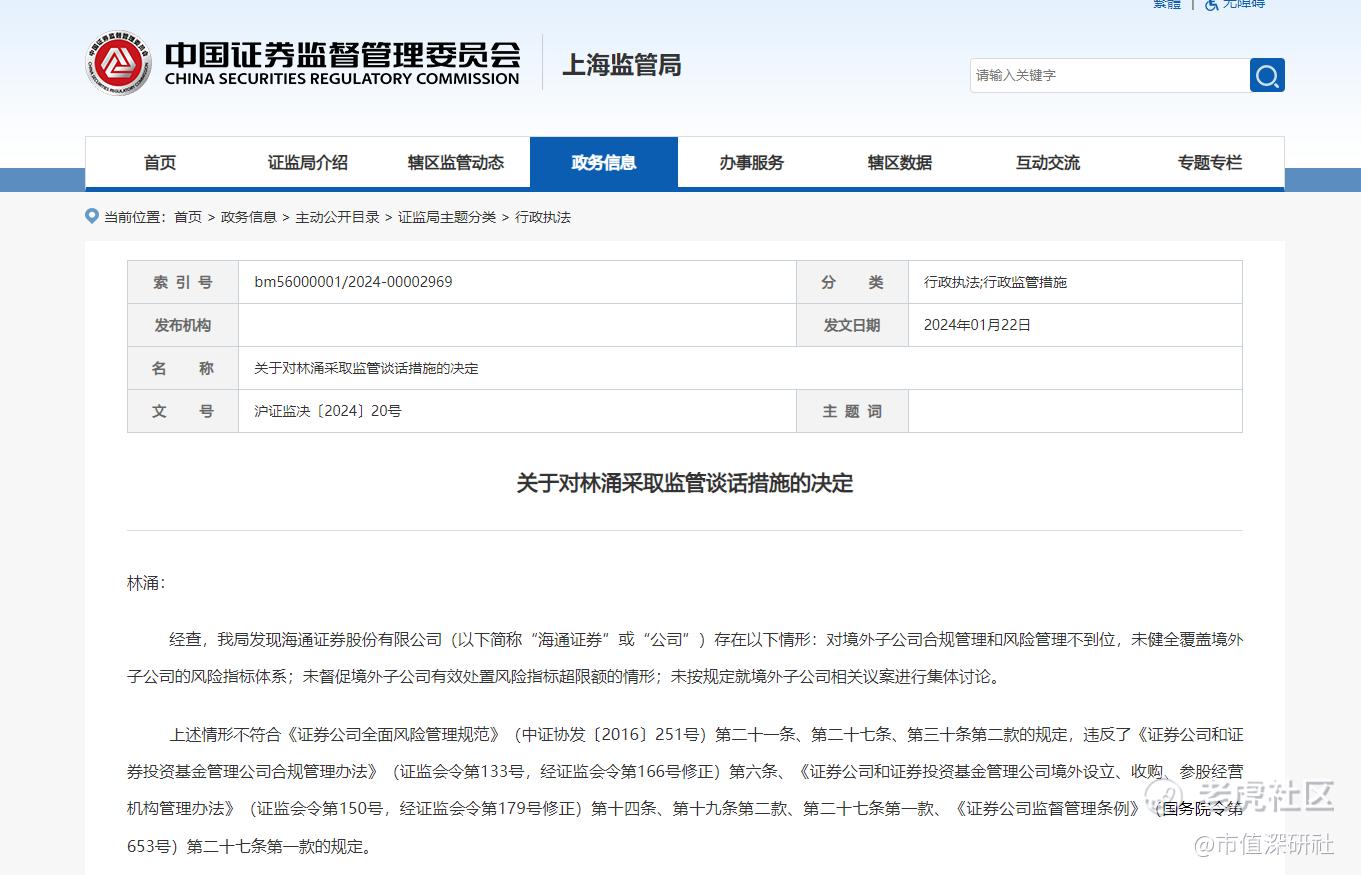This screenshot has height=875, width=1361.
Task: Click index number bm56000001/2024-00002969
Action: pyautogui.click(x=353, y=282)
